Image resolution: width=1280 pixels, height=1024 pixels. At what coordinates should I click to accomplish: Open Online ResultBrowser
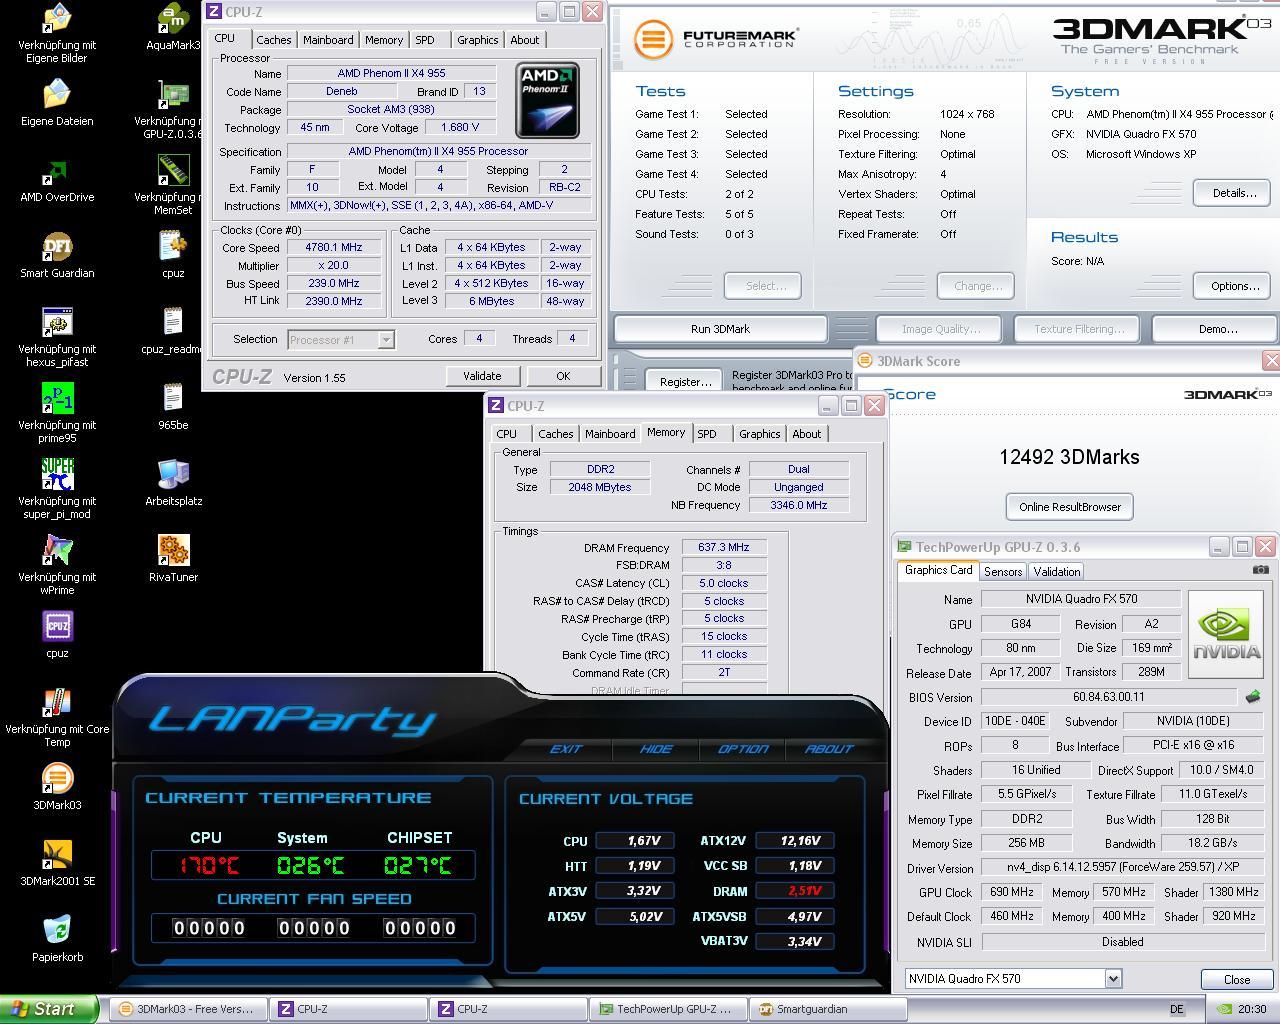tap(1069, 507)
